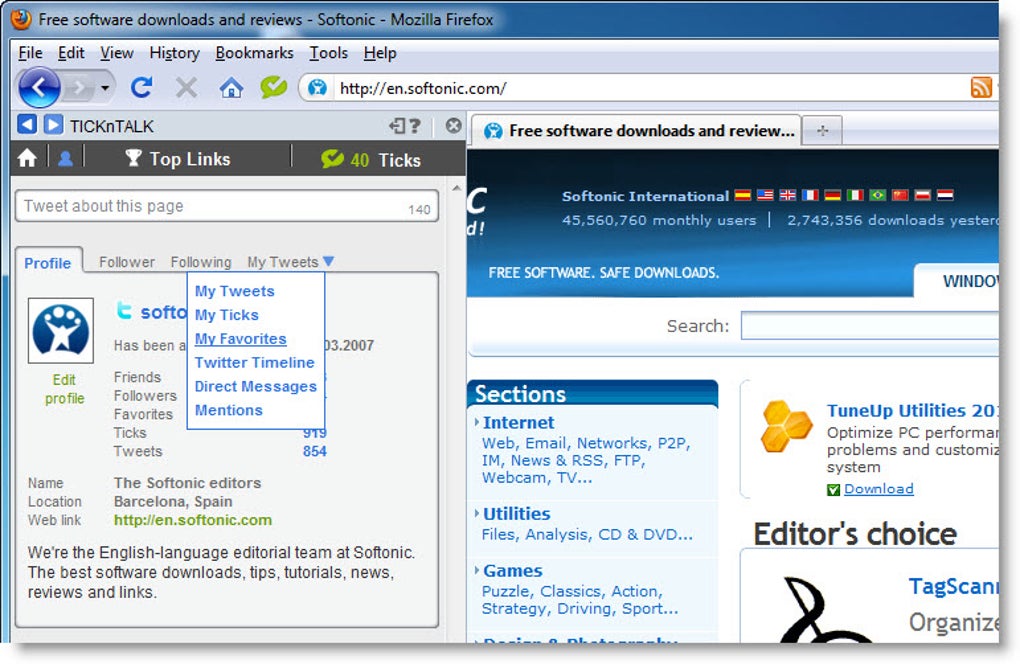Click the United States flag icon
Screen dimensions: 1020x664
(x=765, y=195)
